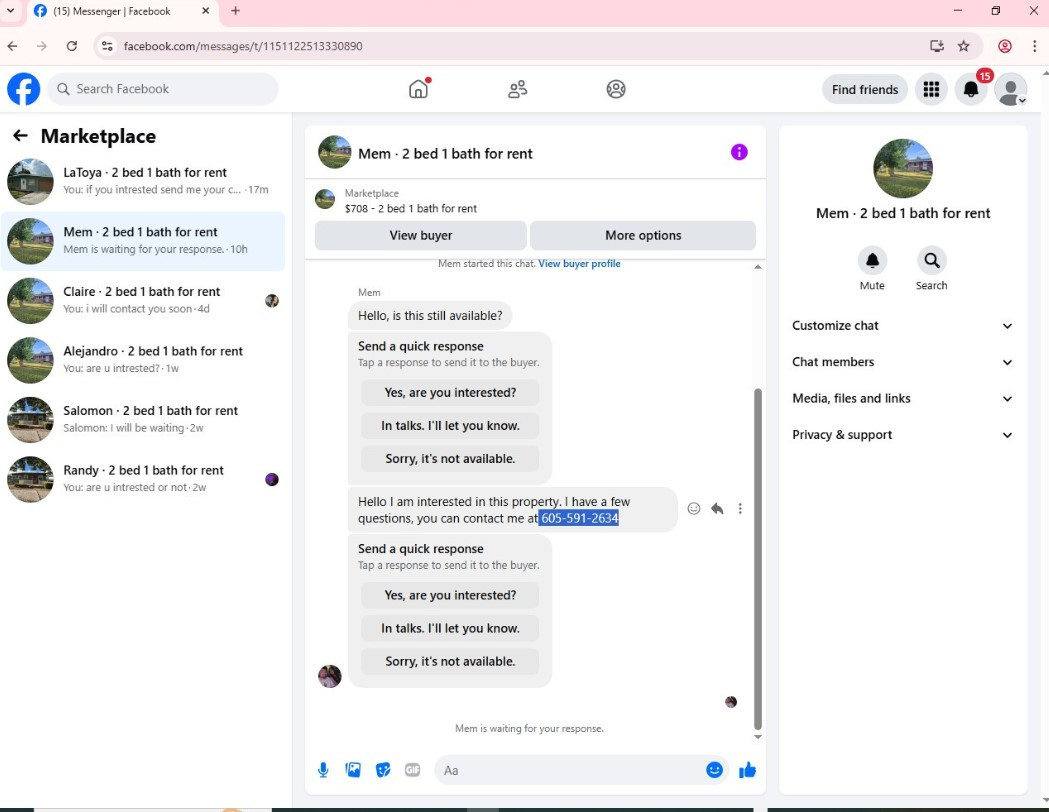
Task: View site information icon in address bar
Action: tap(107, 46)
